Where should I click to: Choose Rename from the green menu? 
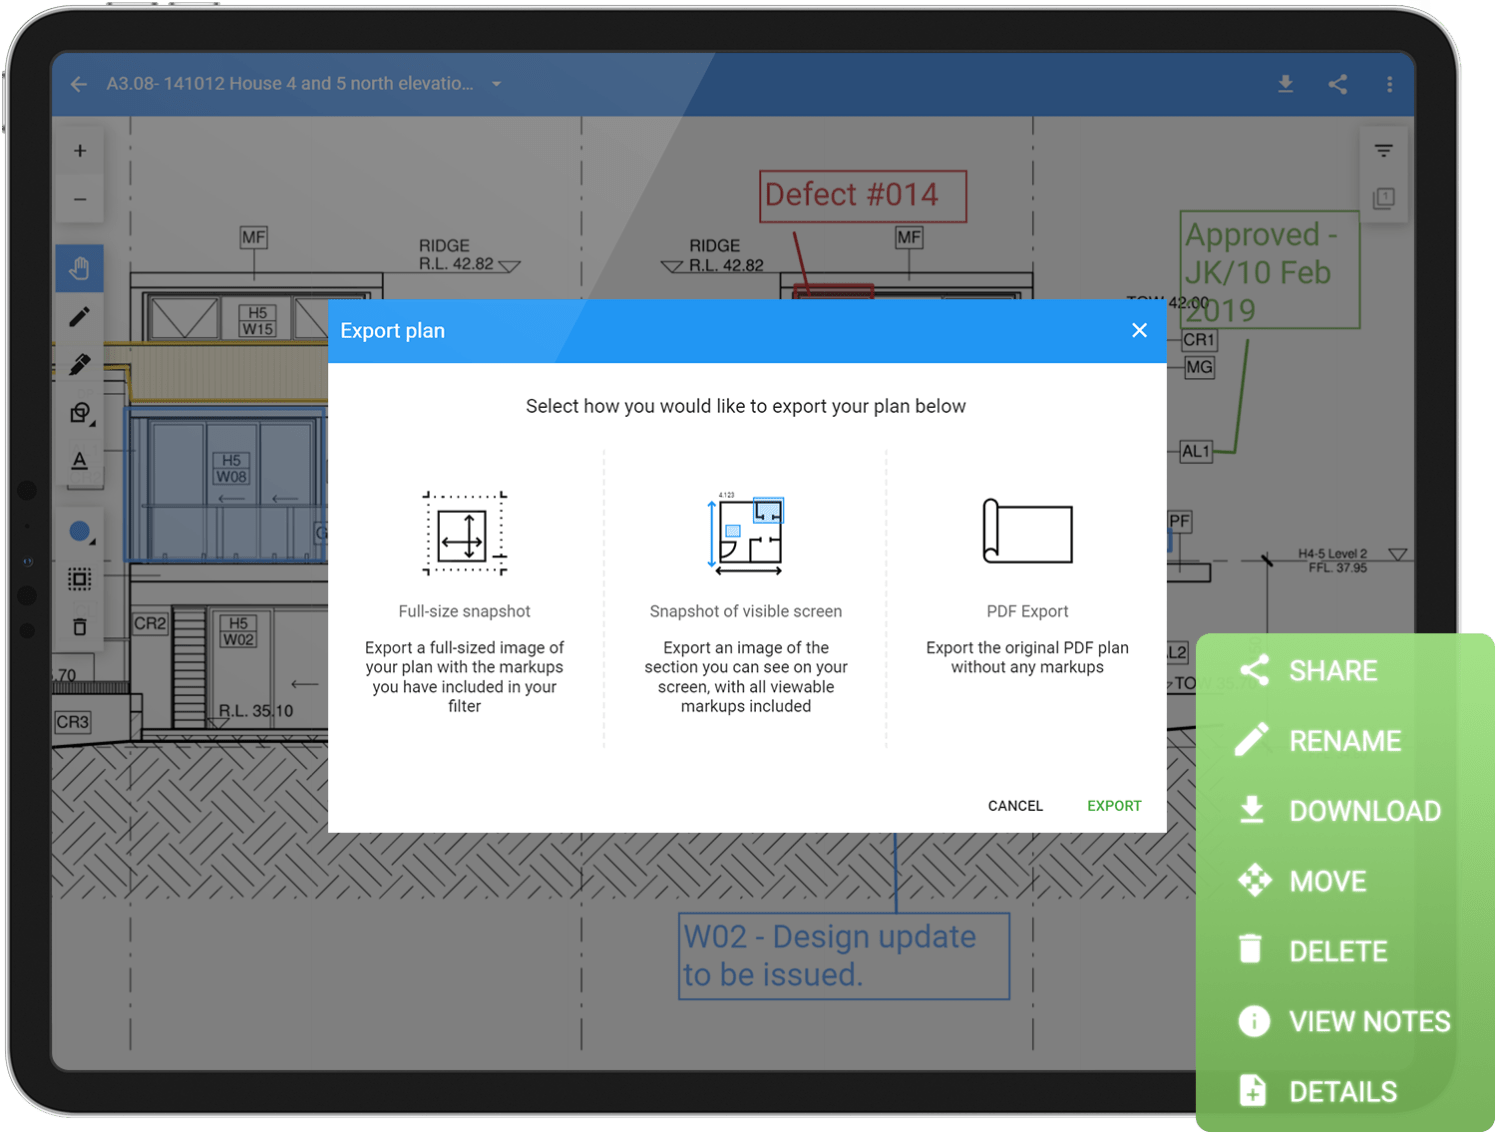[x=1344, y=740]
